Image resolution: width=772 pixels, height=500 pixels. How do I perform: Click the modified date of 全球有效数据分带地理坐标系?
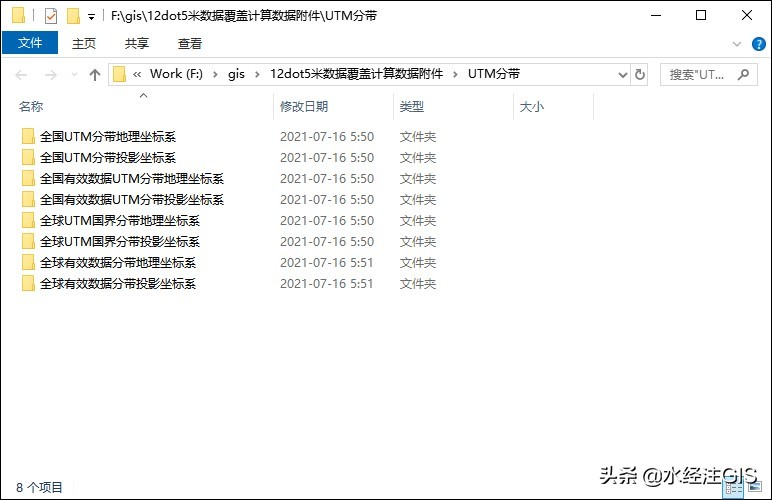[x=327, y=263]
